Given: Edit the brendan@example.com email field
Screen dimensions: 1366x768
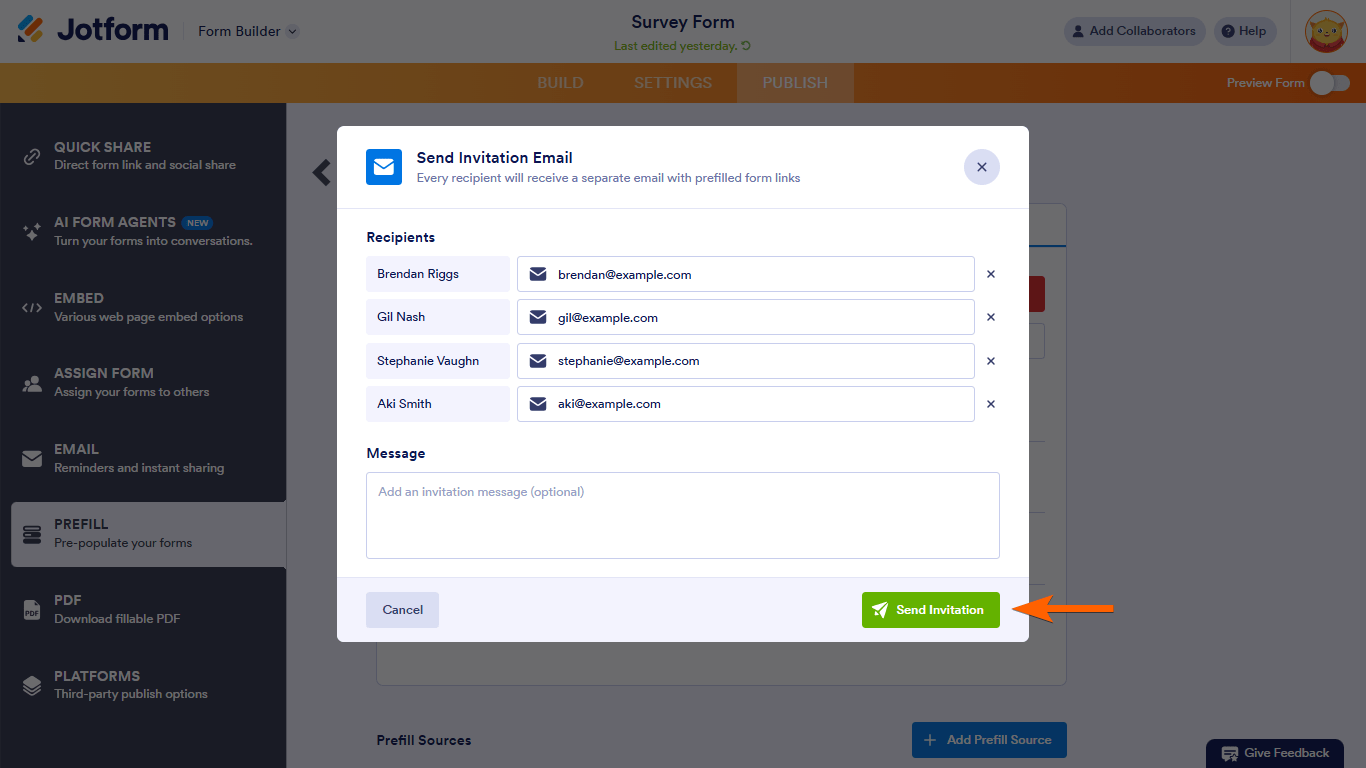Looking at the screenshot, I should (760, 274).
